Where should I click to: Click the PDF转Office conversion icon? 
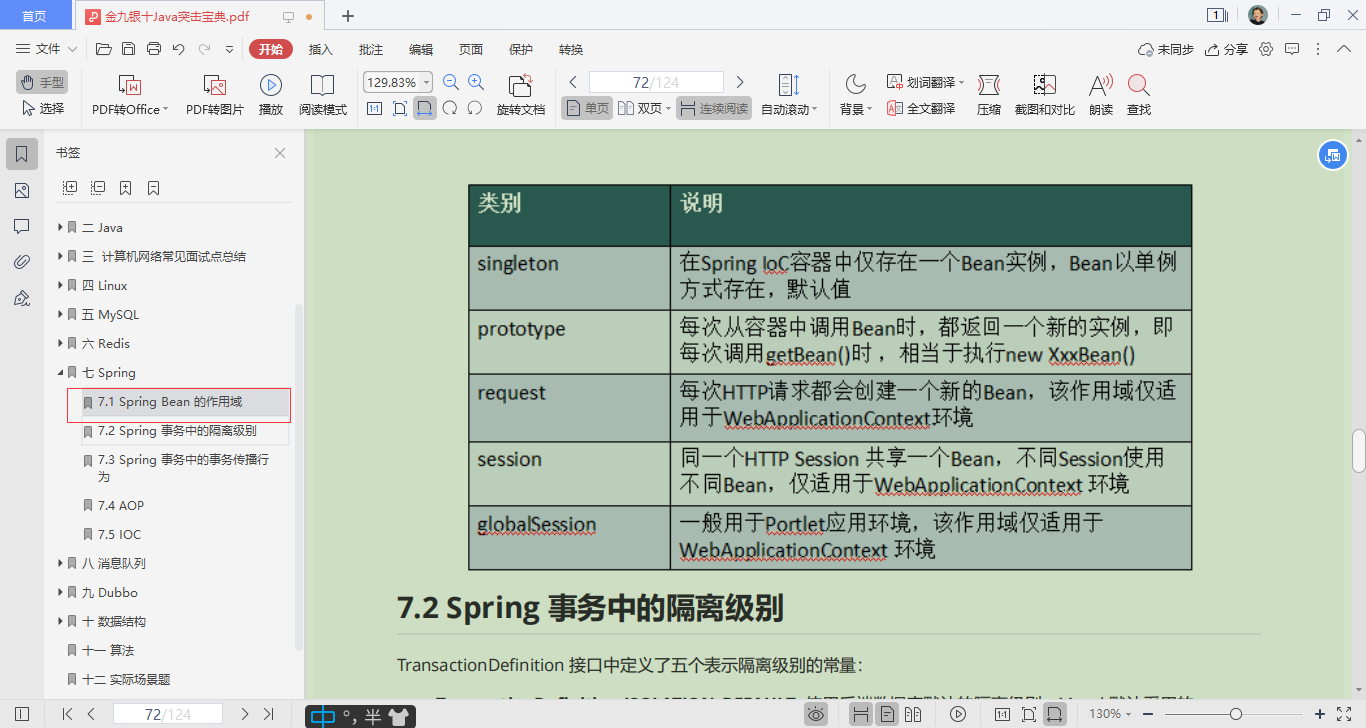(130, 86)
